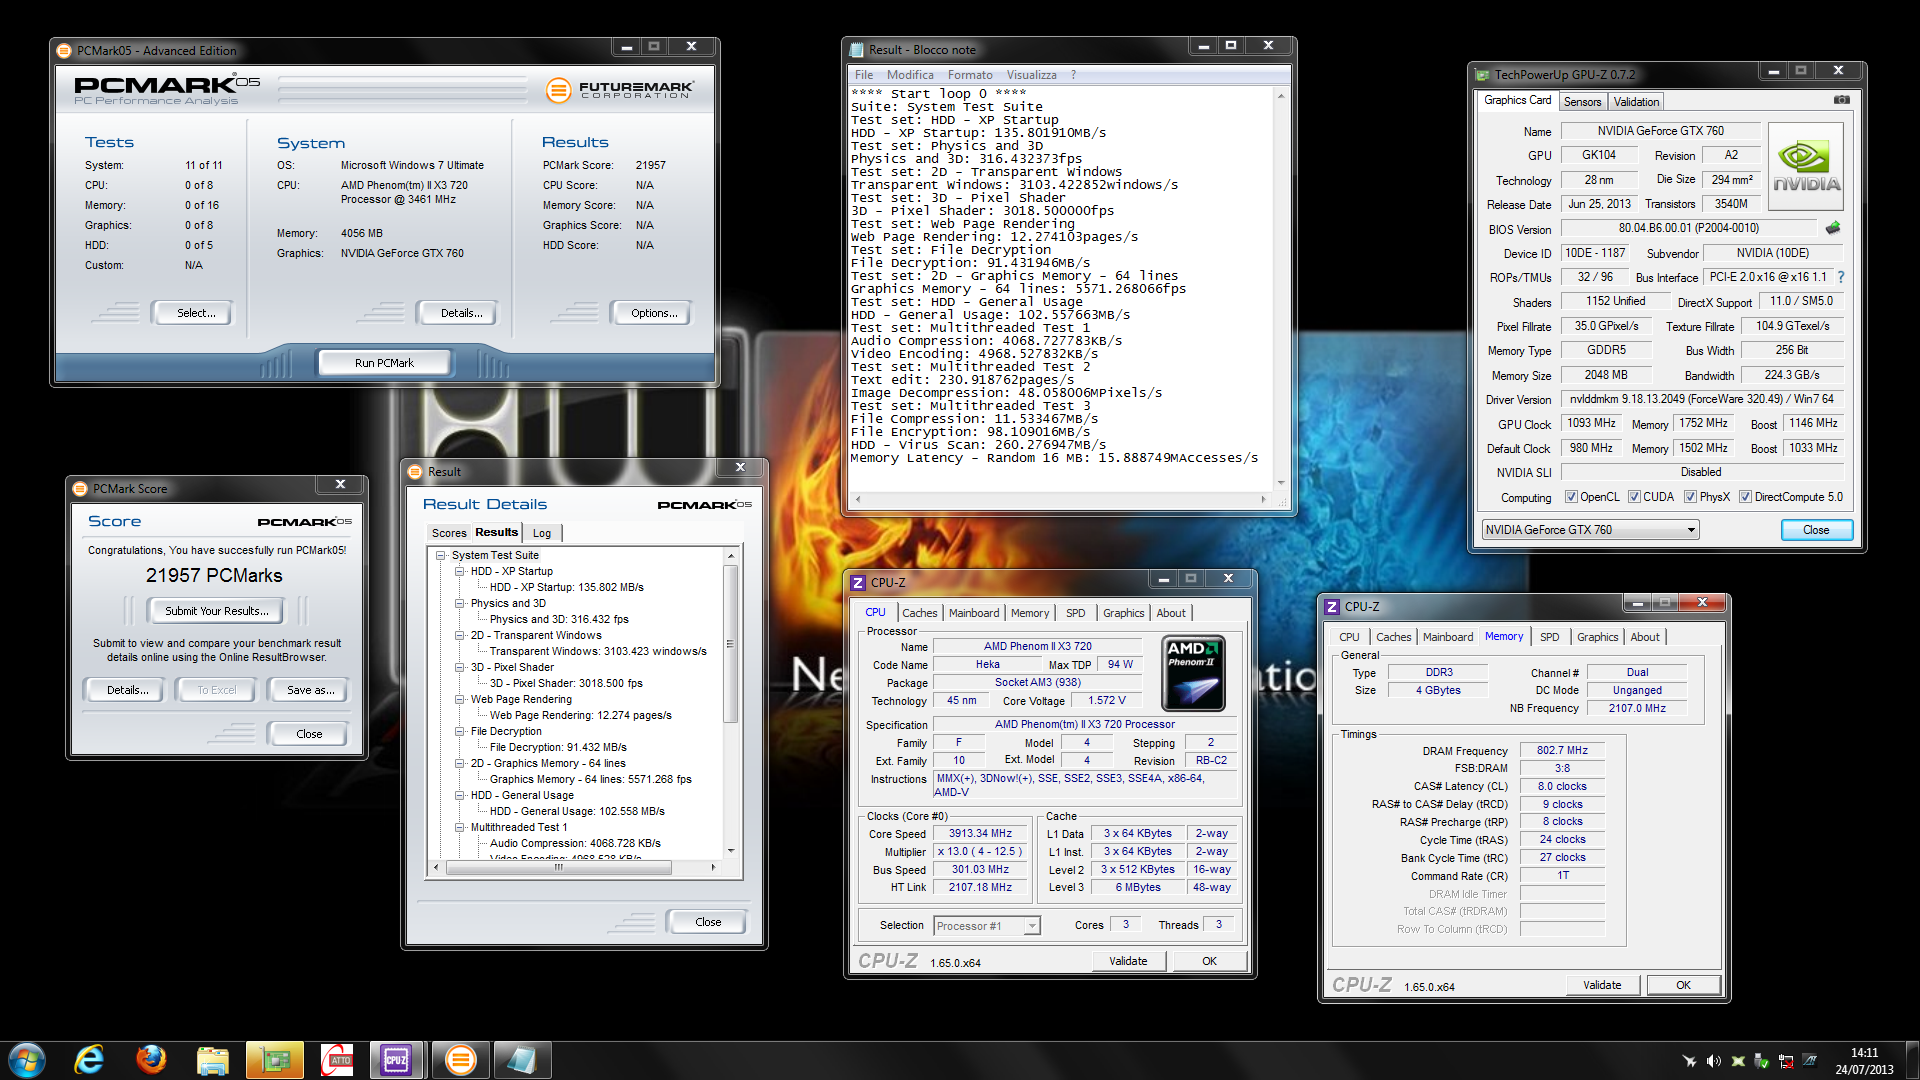1920x1080 pixels.
Task: Click the GPU-Z title bar icon
Action: pos(1482,74)
